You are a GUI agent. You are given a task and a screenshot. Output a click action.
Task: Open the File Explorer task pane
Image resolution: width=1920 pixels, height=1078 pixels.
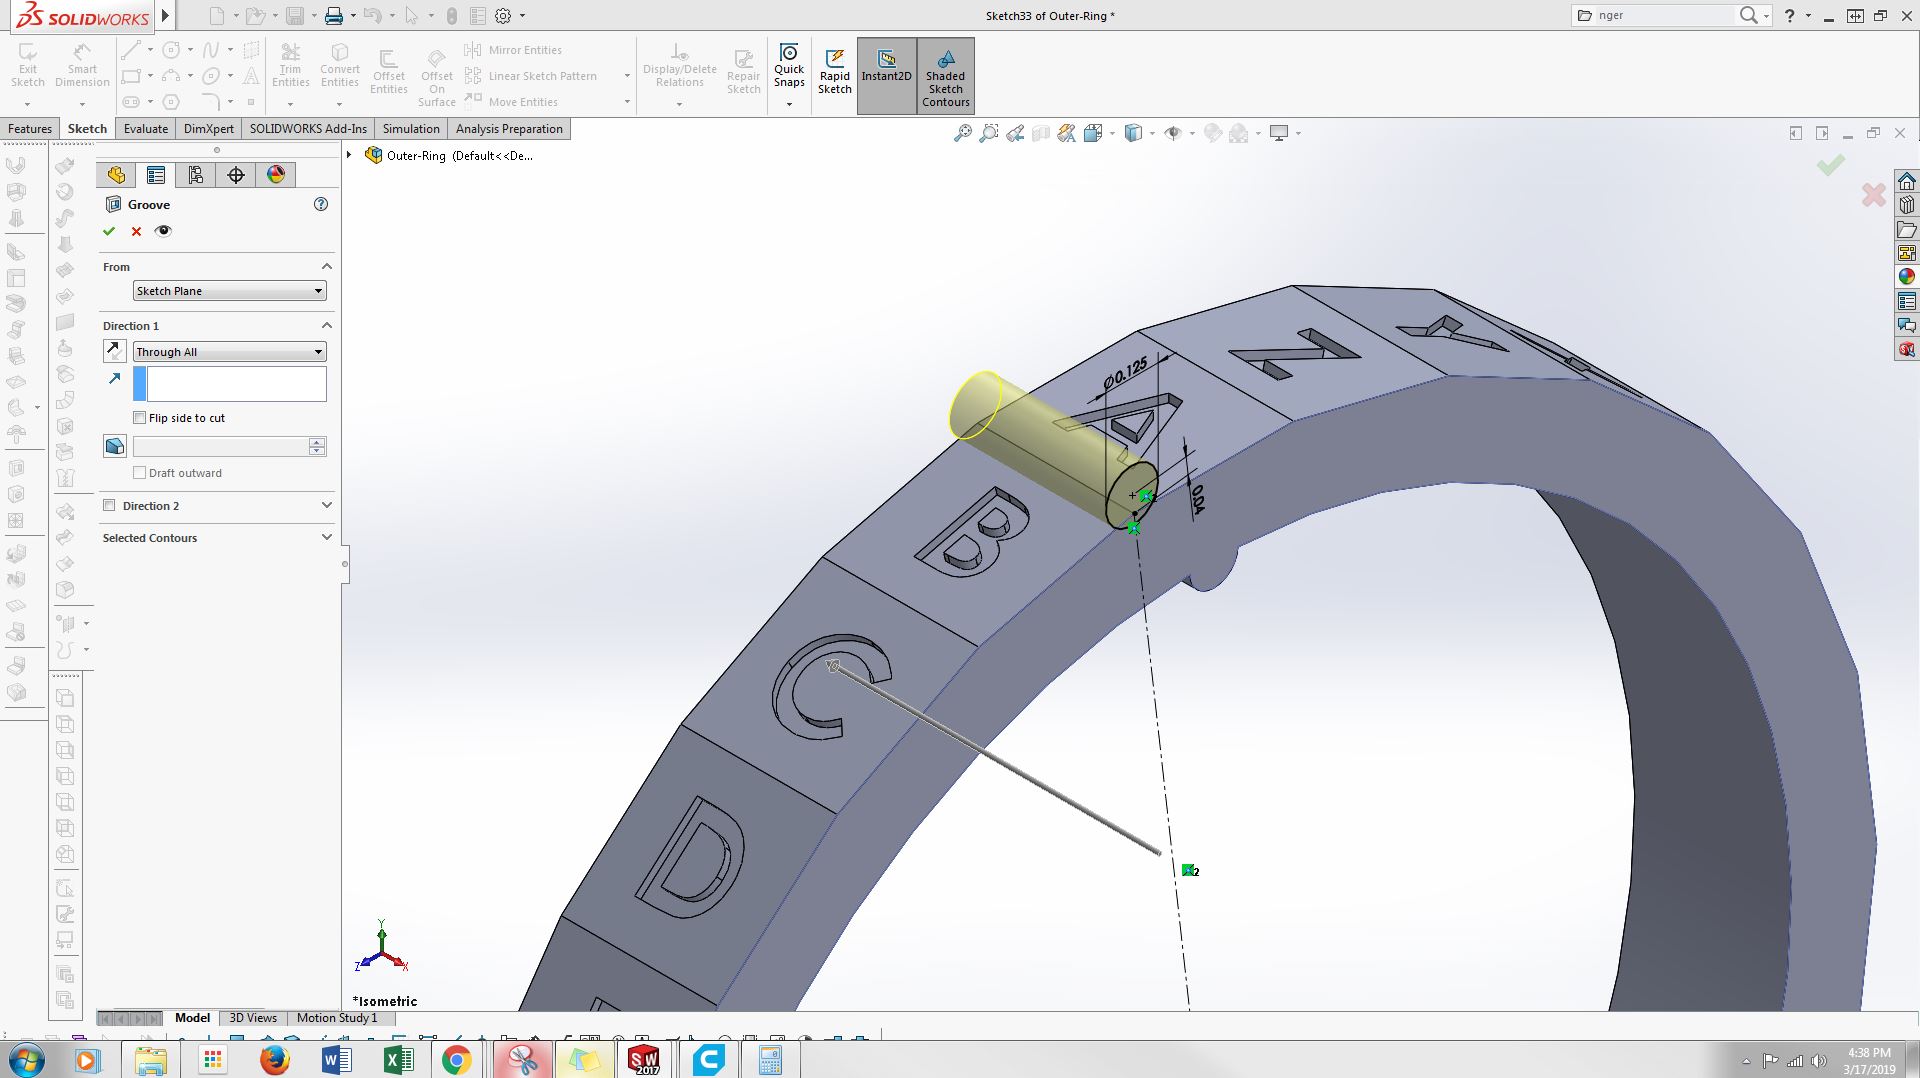1907,229
